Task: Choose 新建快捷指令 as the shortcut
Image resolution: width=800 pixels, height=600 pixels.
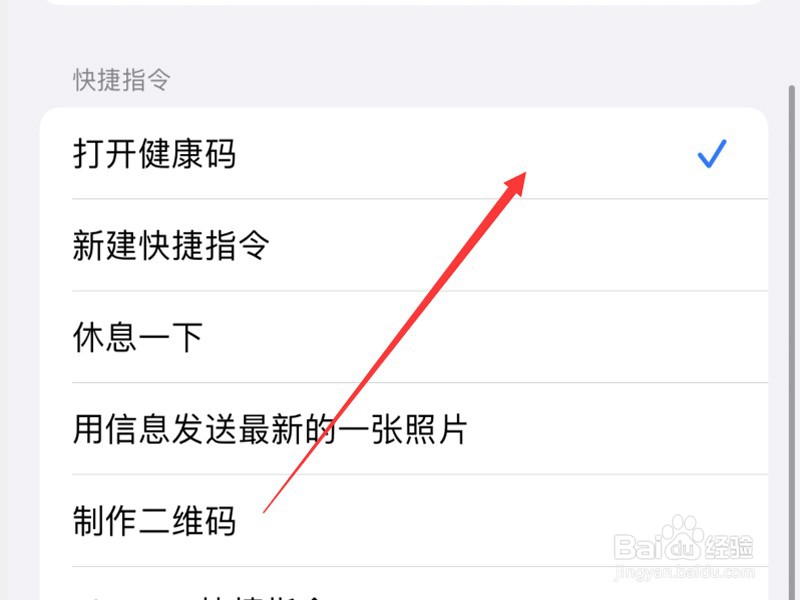Action: (x=404, y=245)
